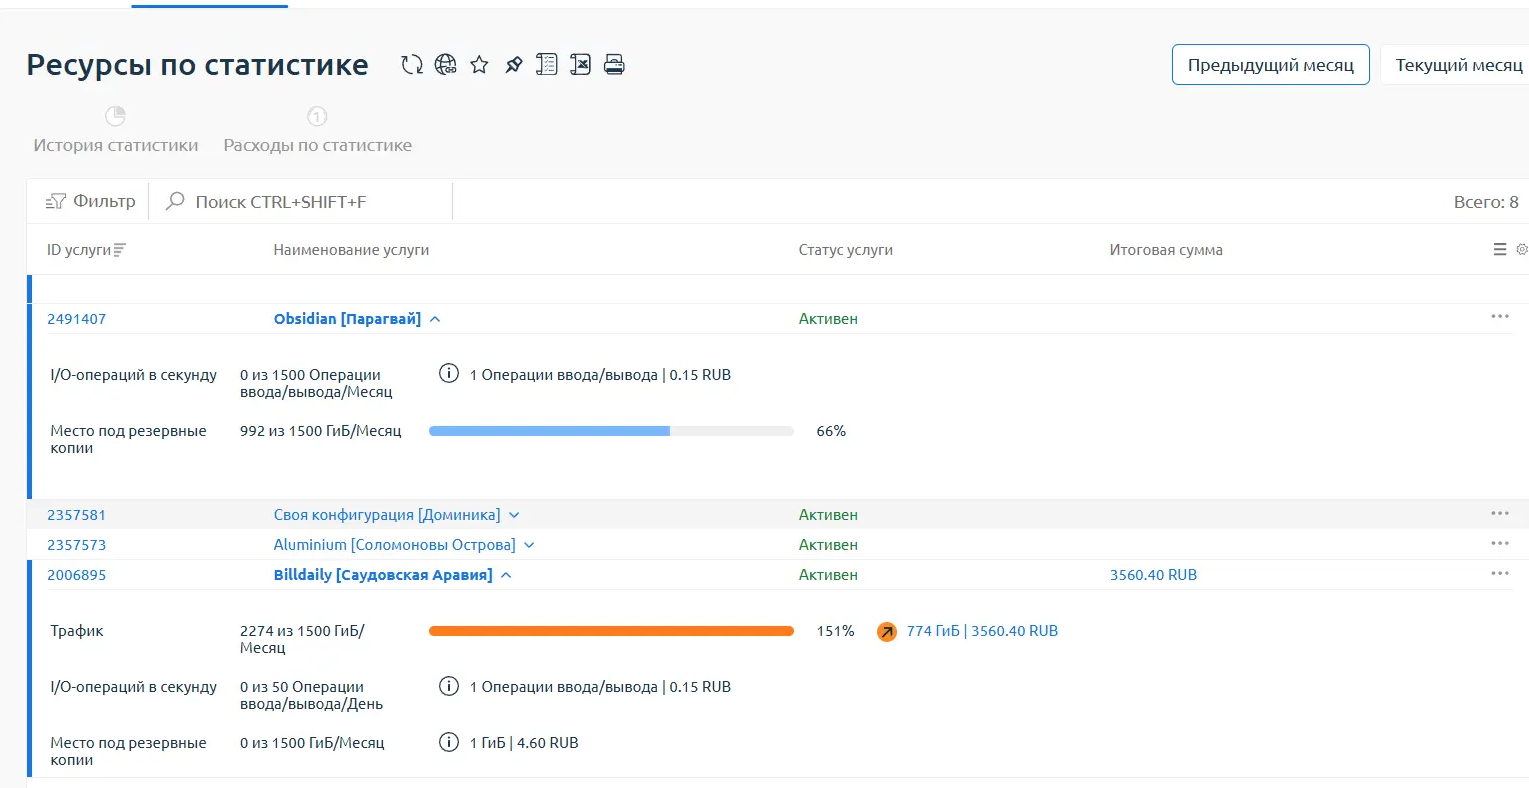Click the globe link icon in header

446,65
